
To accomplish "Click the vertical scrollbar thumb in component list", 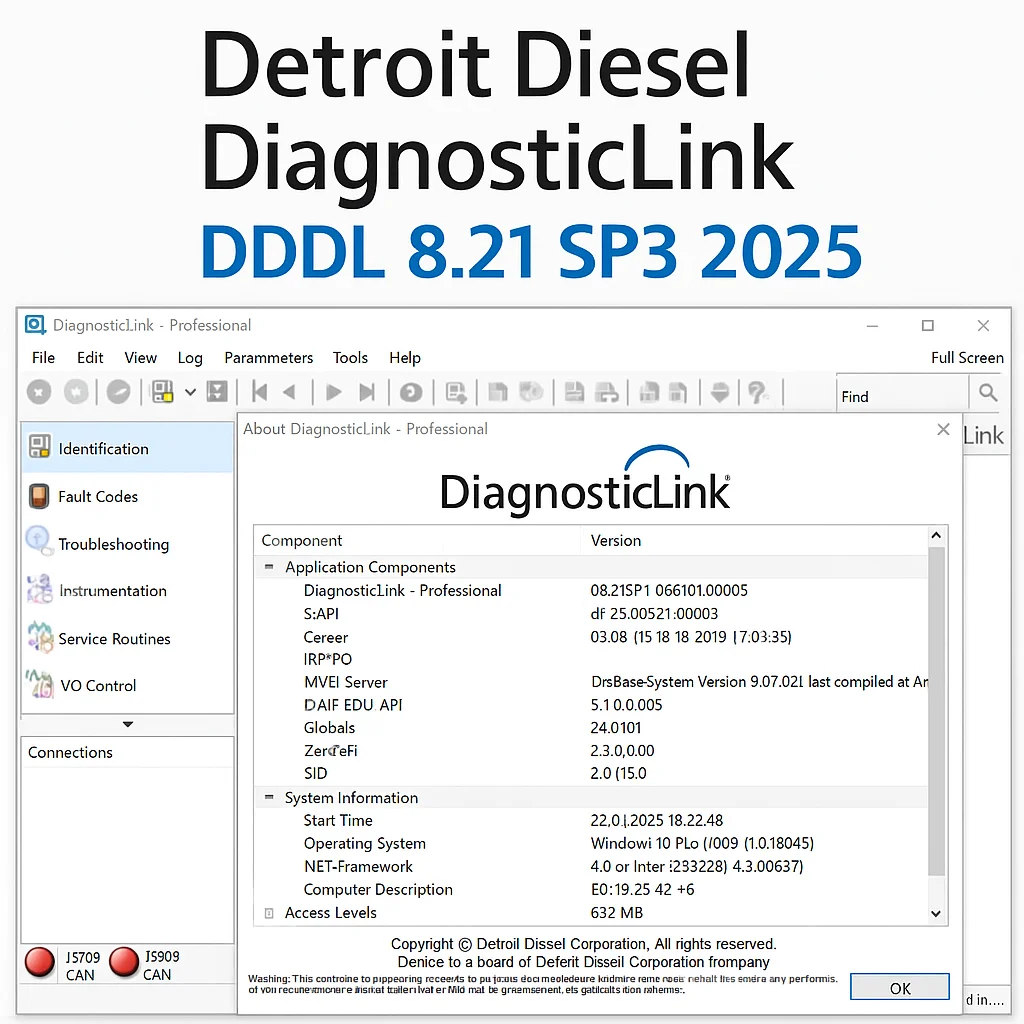I will 936,711.
